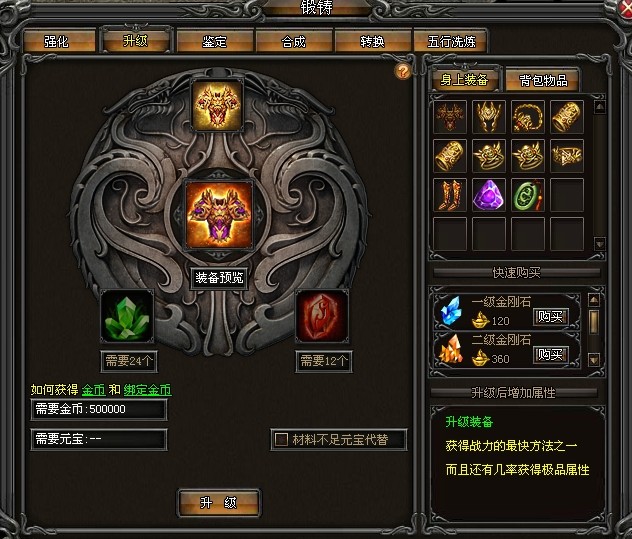
Task: Select the green crystal material slot
Action: [x=127, y=316]
